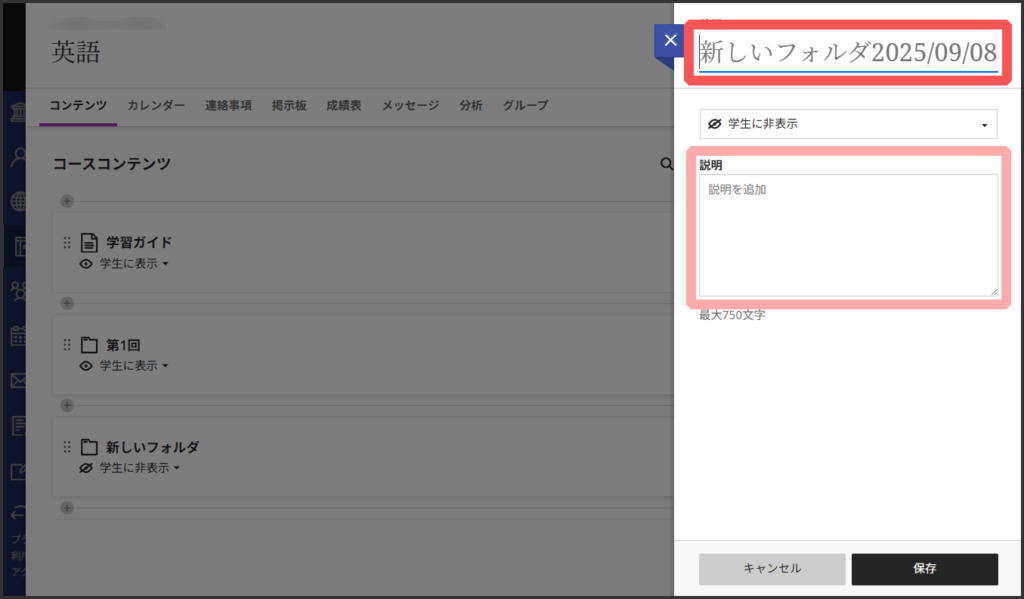The height and width of the screenshot is (599, 1024).
Task: Click the folder icon of 新しいフォルダ item
Action: click(x=90, y=447)
